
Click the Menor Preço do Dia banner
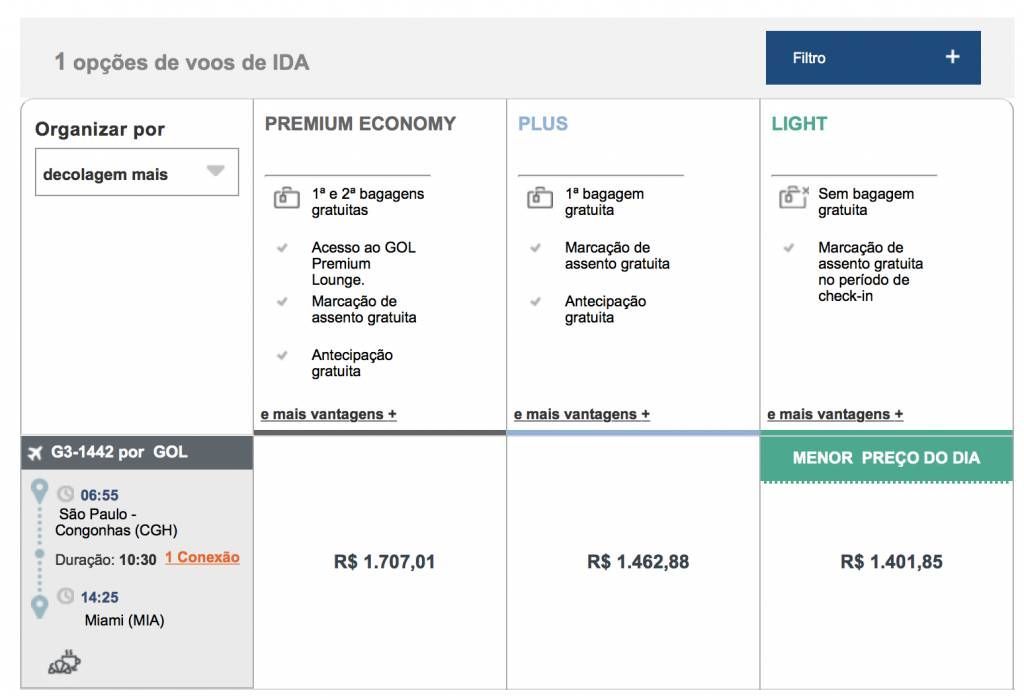(886, 458)
